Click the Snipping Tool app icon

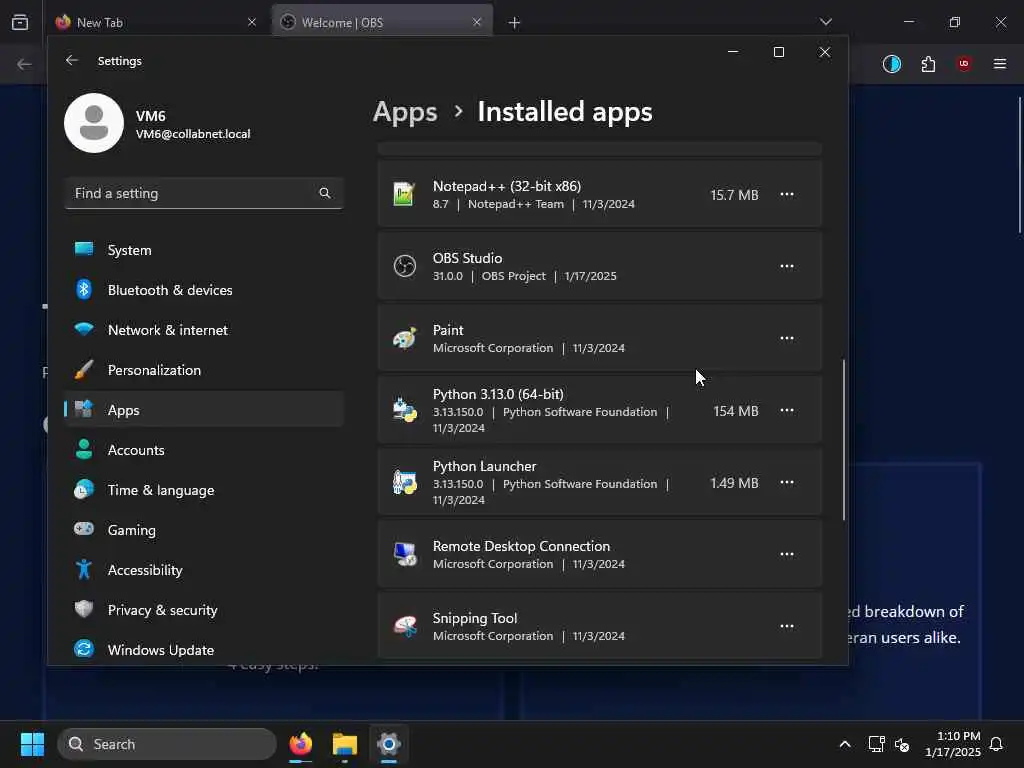point(404,626)
